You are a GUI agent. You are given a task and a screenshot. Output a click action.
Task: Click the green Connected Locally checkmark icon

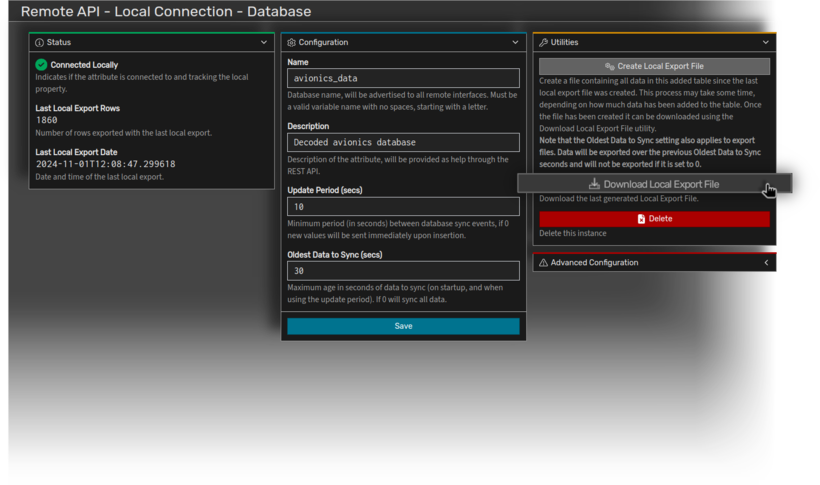(x=41, y=65)
